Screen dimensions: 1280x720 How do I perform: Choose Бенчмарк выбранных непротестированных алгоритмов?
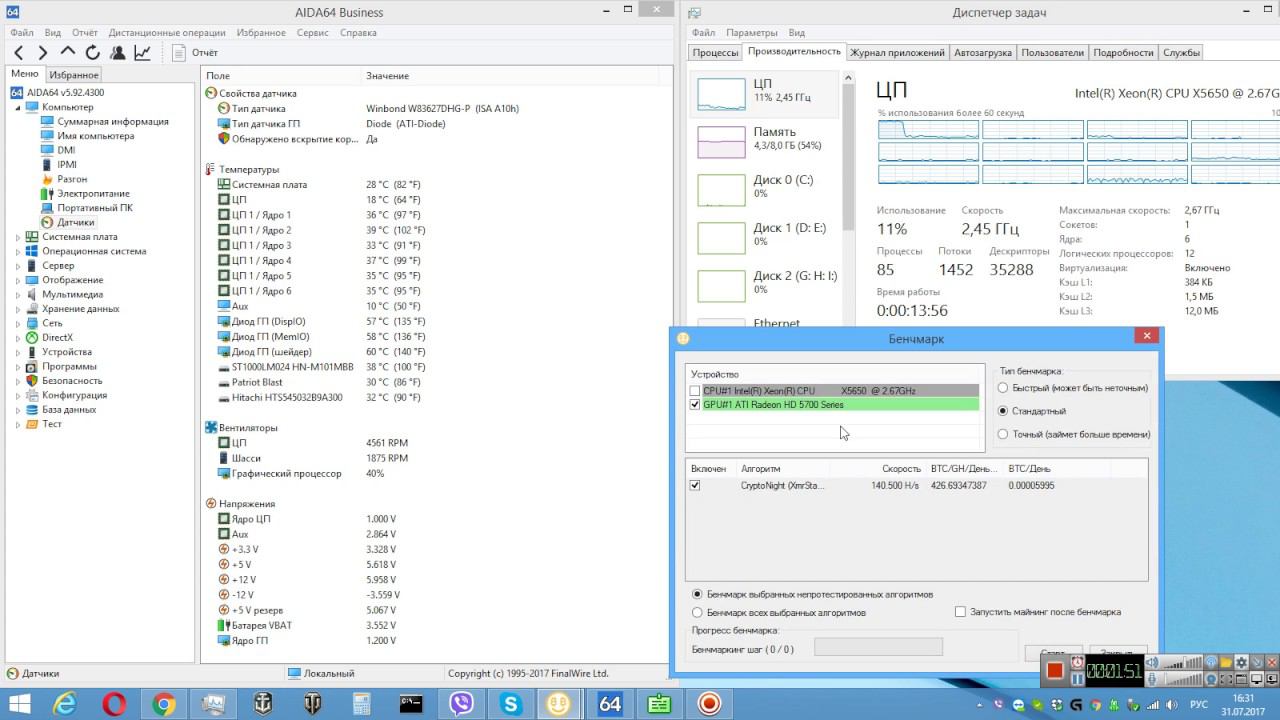click(x=697, y=594)
